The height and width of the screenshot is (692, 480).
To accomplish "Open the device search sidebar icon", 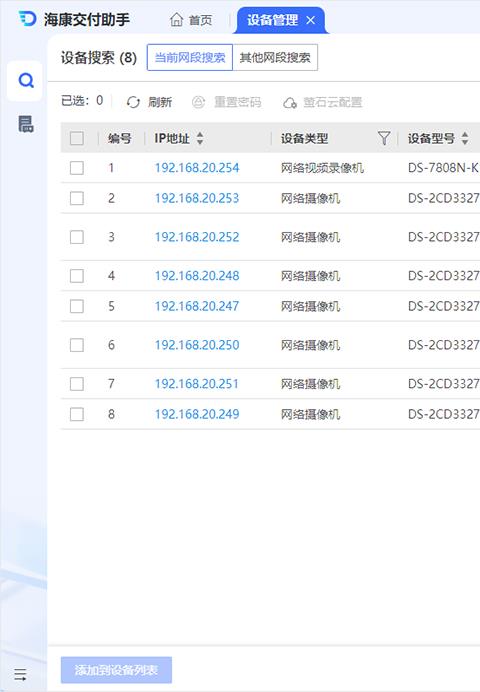I will click(x=26, y=81).
